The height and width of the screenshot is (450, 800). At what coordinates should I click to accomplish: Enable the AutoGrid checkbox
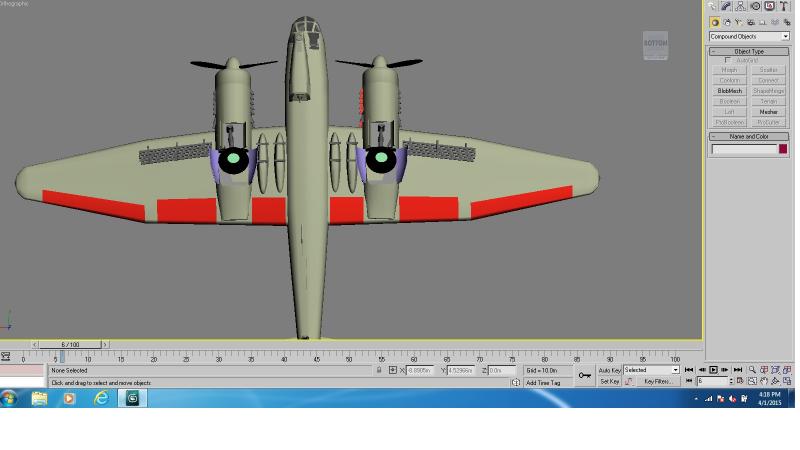(728, 60)
